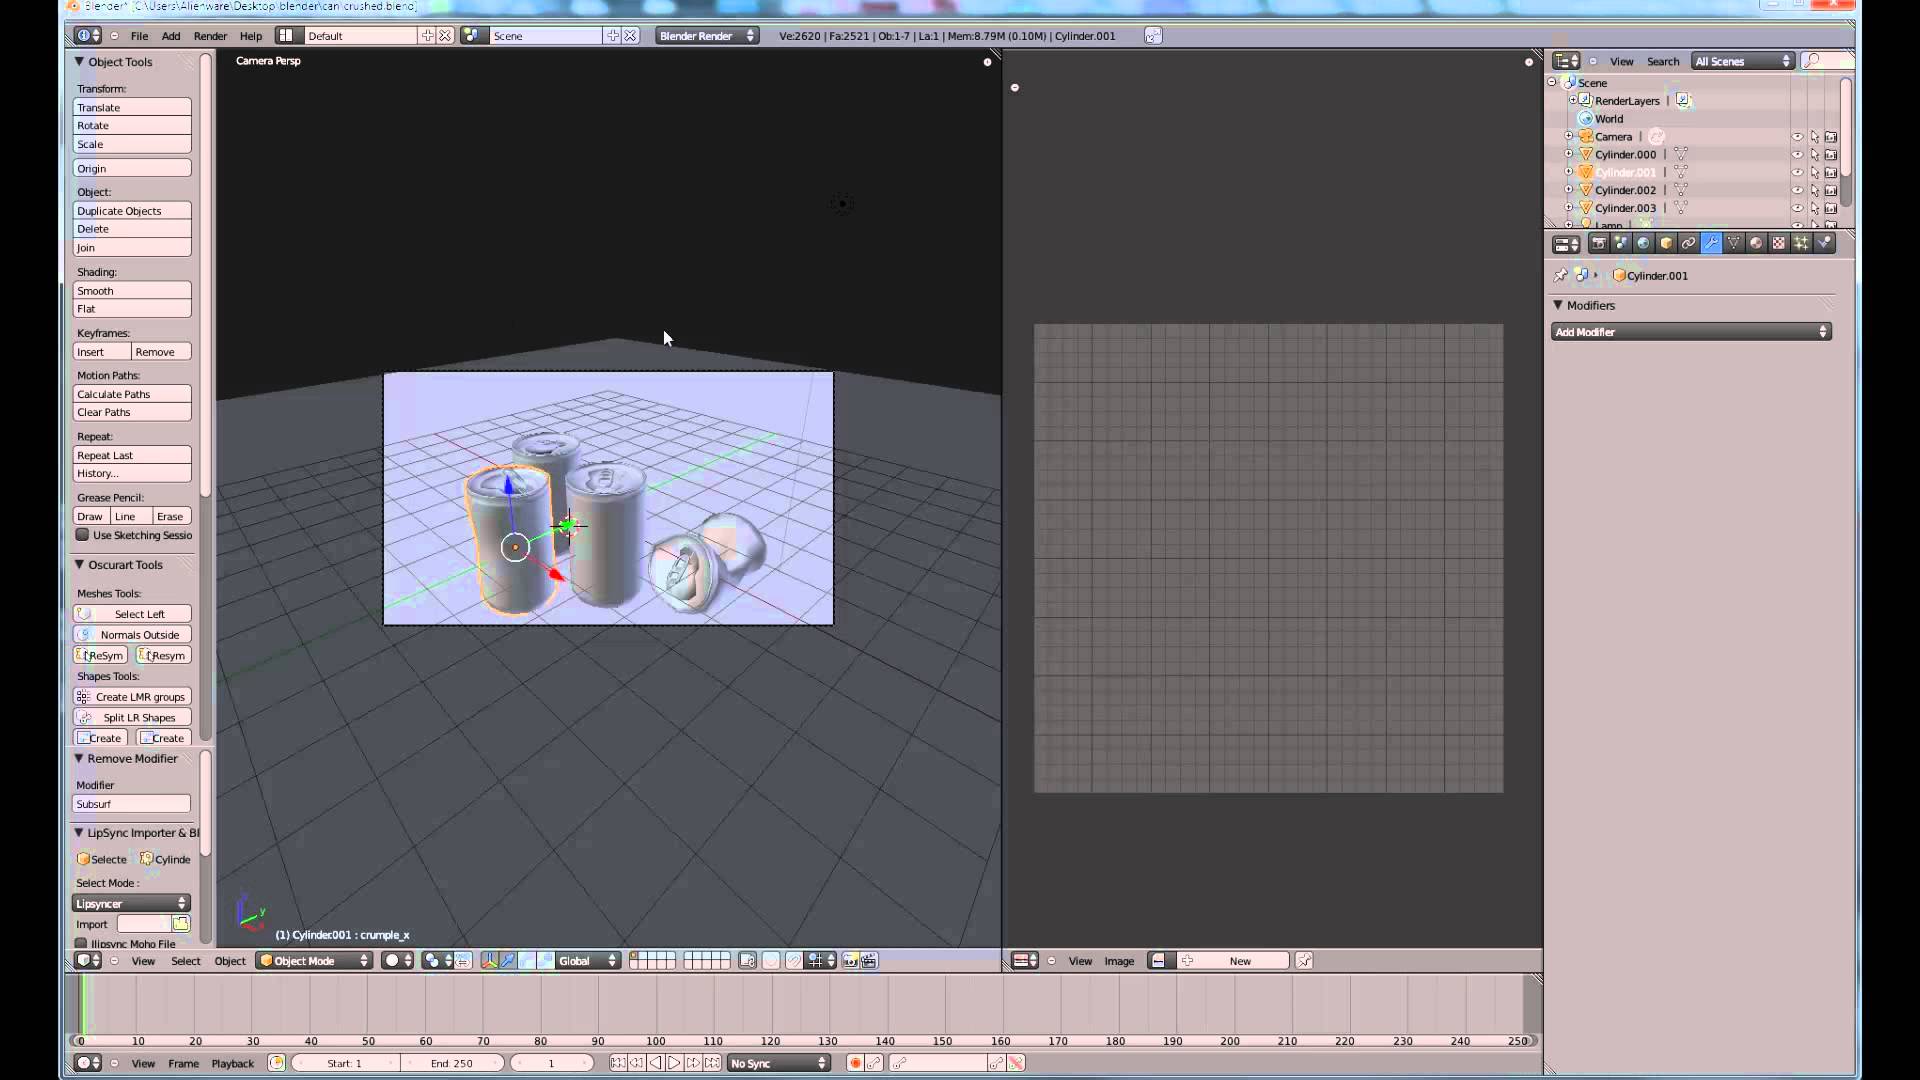Toggle the 3D manipulator widget icon
Viewport: 1920px width, 1080px height.
pyautogui.click(x=489, y=961)
